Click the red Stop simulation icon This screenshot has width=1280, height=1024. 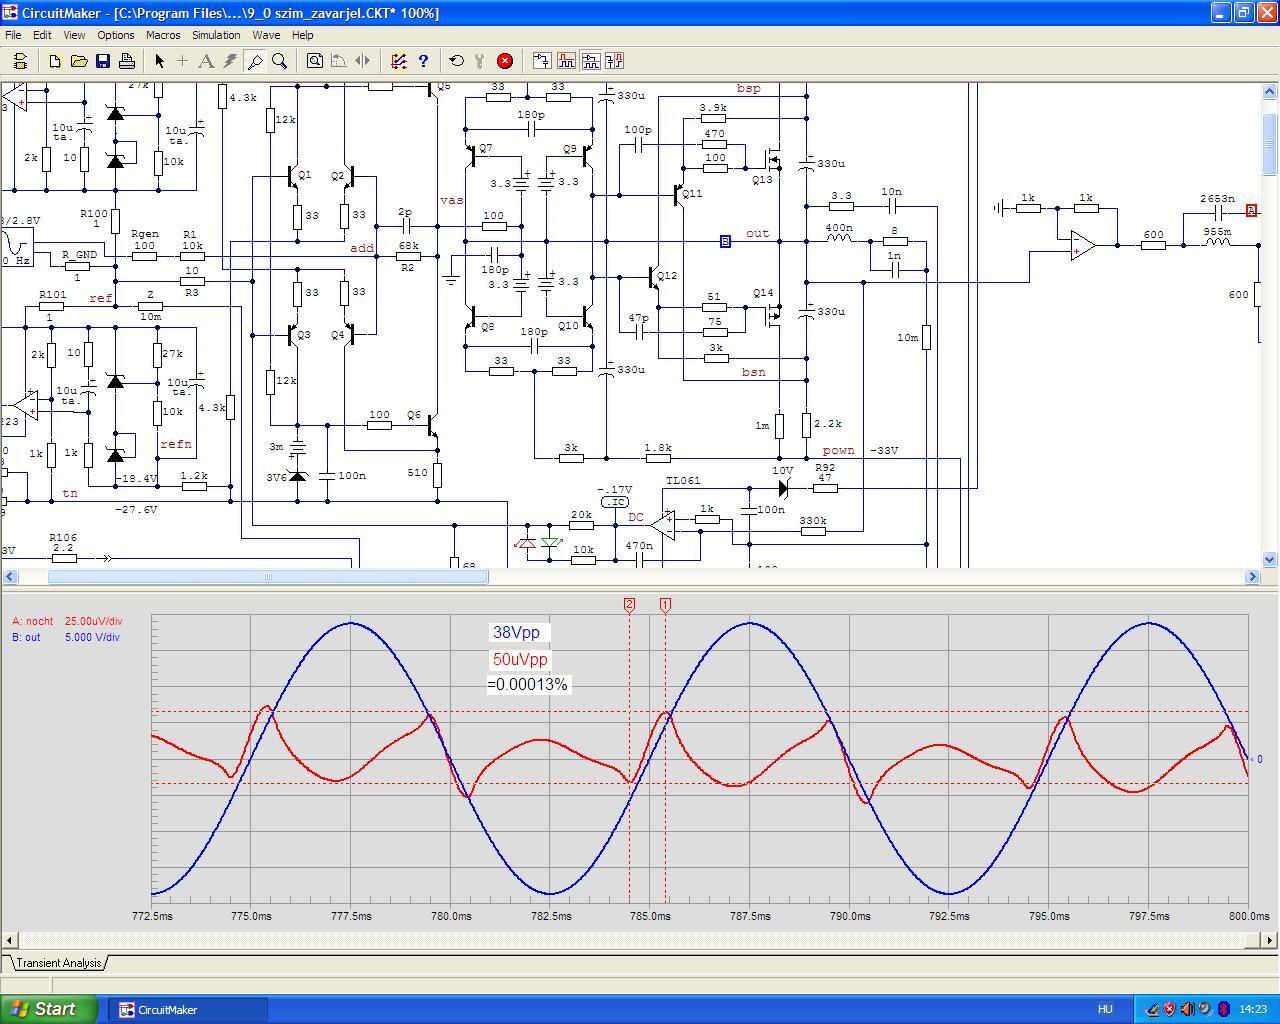click(x=505, y=61)
